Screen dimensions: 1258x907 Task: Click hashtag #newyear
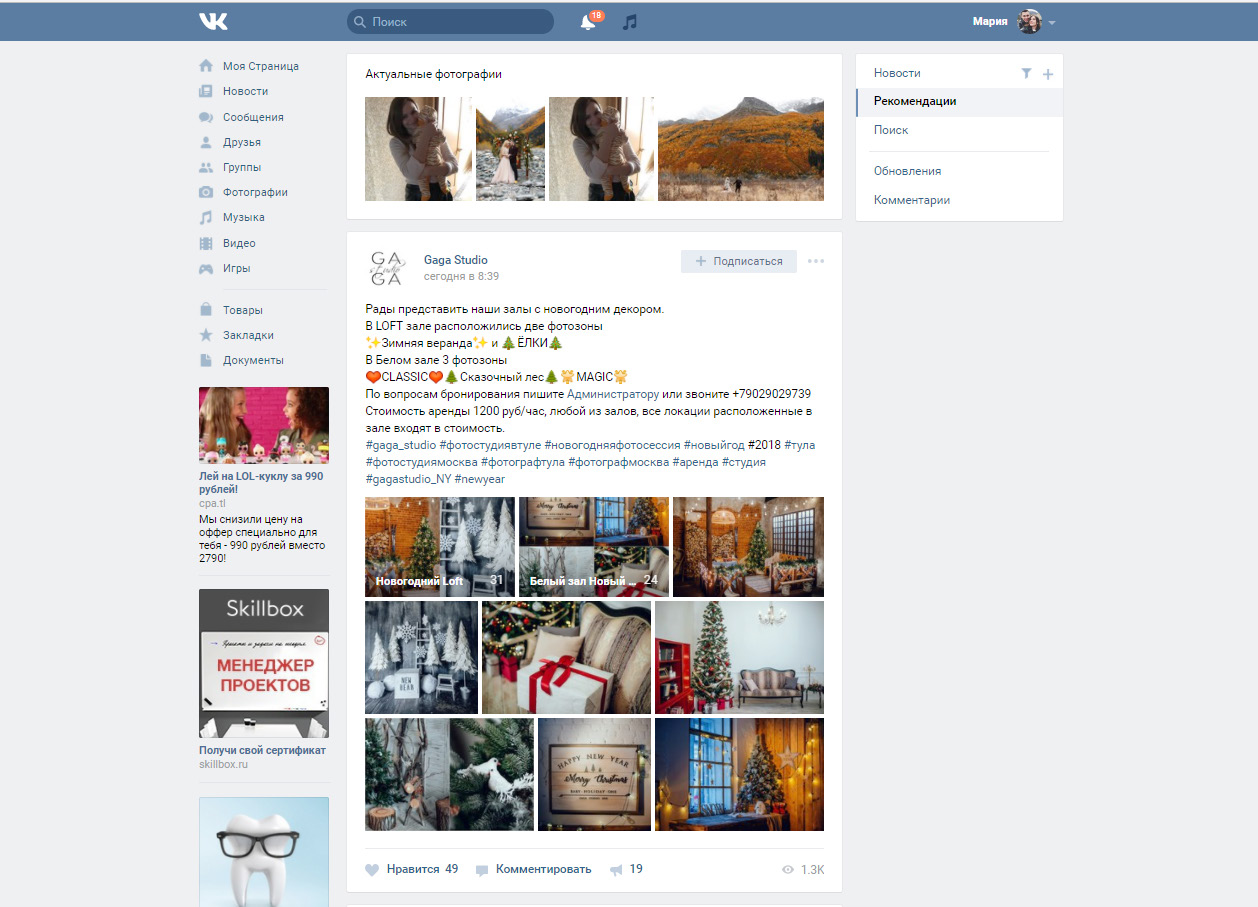pyautogui.click(x=480, y=479)
